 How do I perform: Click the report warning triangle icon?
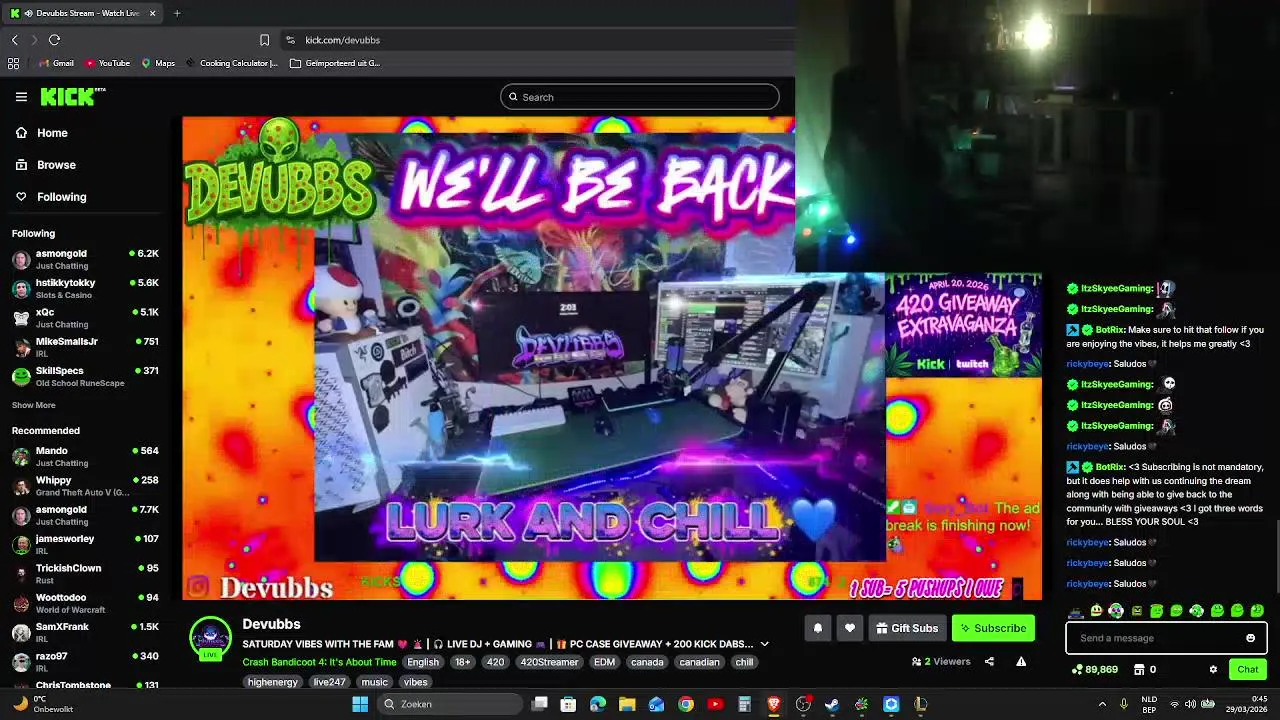1021,661
